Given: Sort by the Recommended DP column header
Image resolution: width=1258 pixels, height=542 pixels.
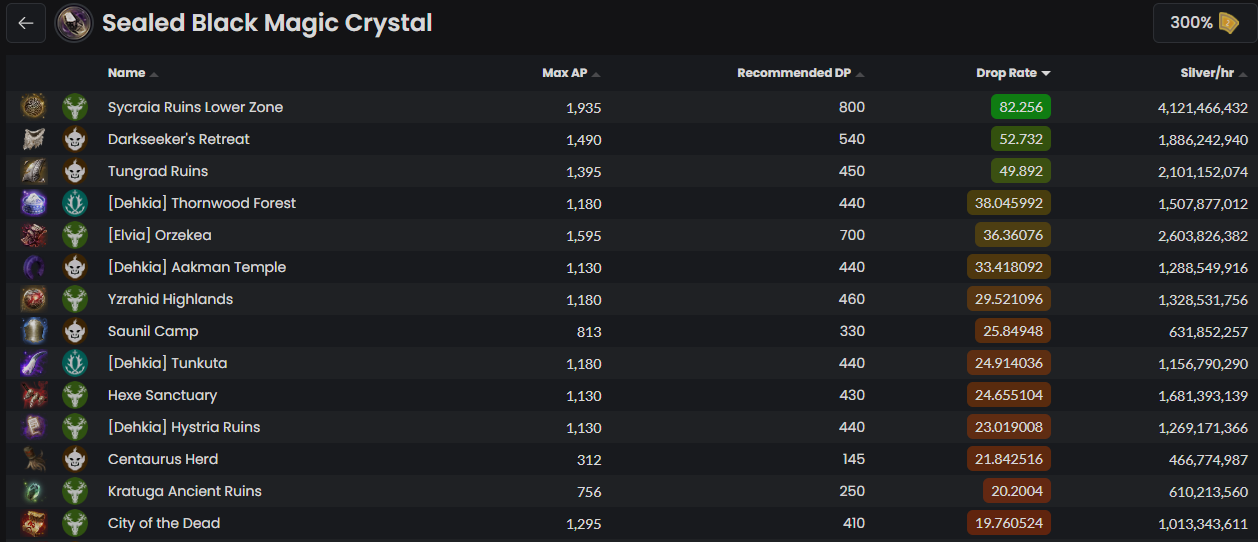Looking at the screenshot, I should coord(794,73).
